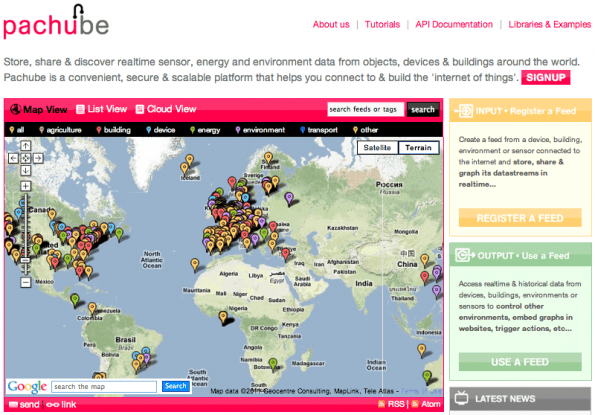The height and width of the screenshot is (415, 595).
Task: Click the OUTPUT Use a Feed icon
Action: click(x=464, y=255)
